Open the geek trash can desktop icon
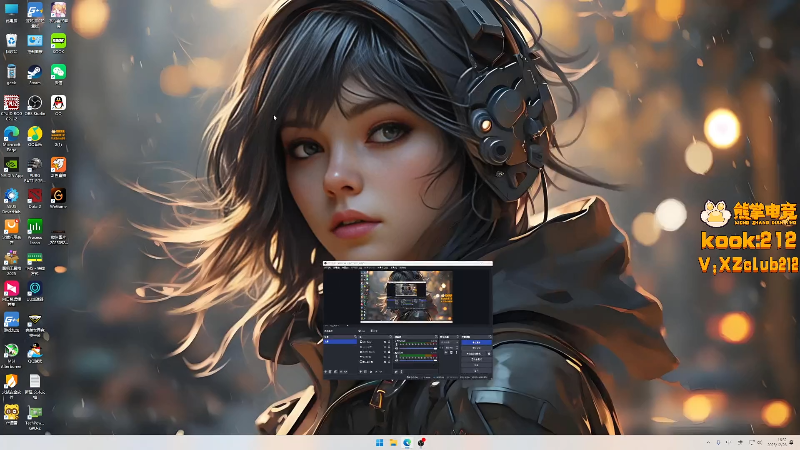 click(x=11, y=72)
